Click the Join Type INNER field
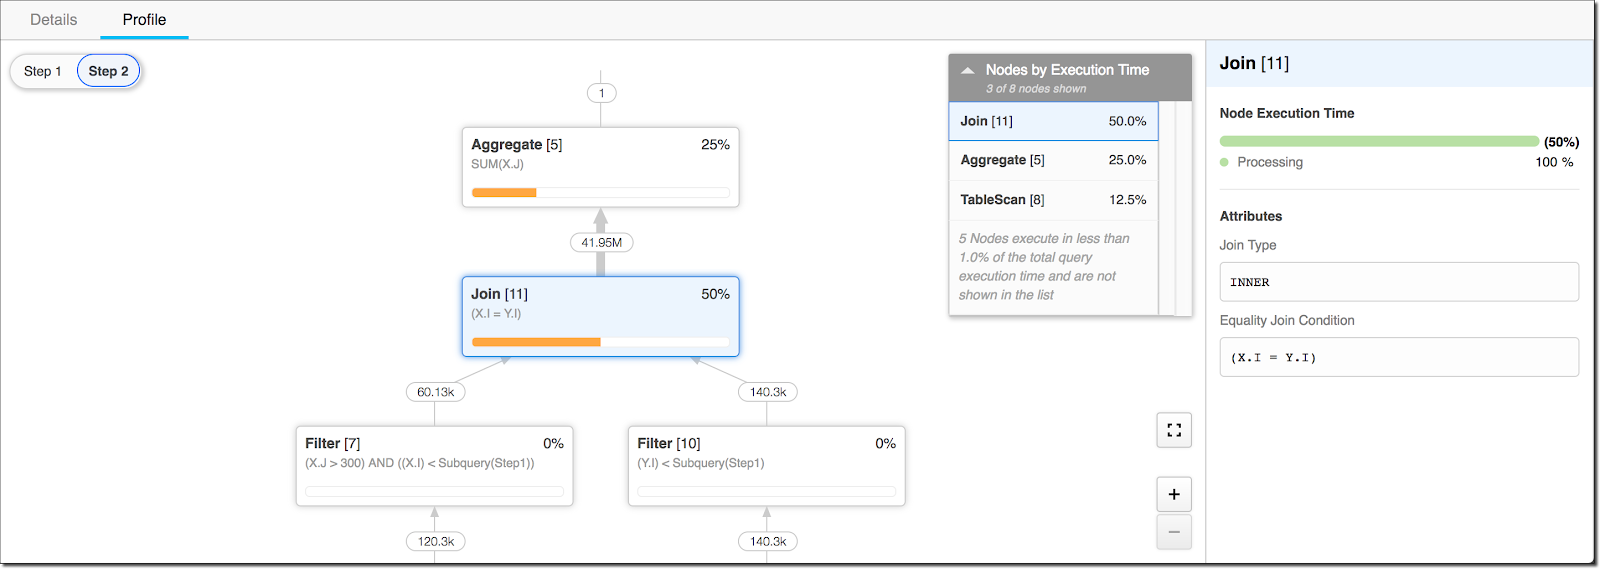 tap(1398, 282)
